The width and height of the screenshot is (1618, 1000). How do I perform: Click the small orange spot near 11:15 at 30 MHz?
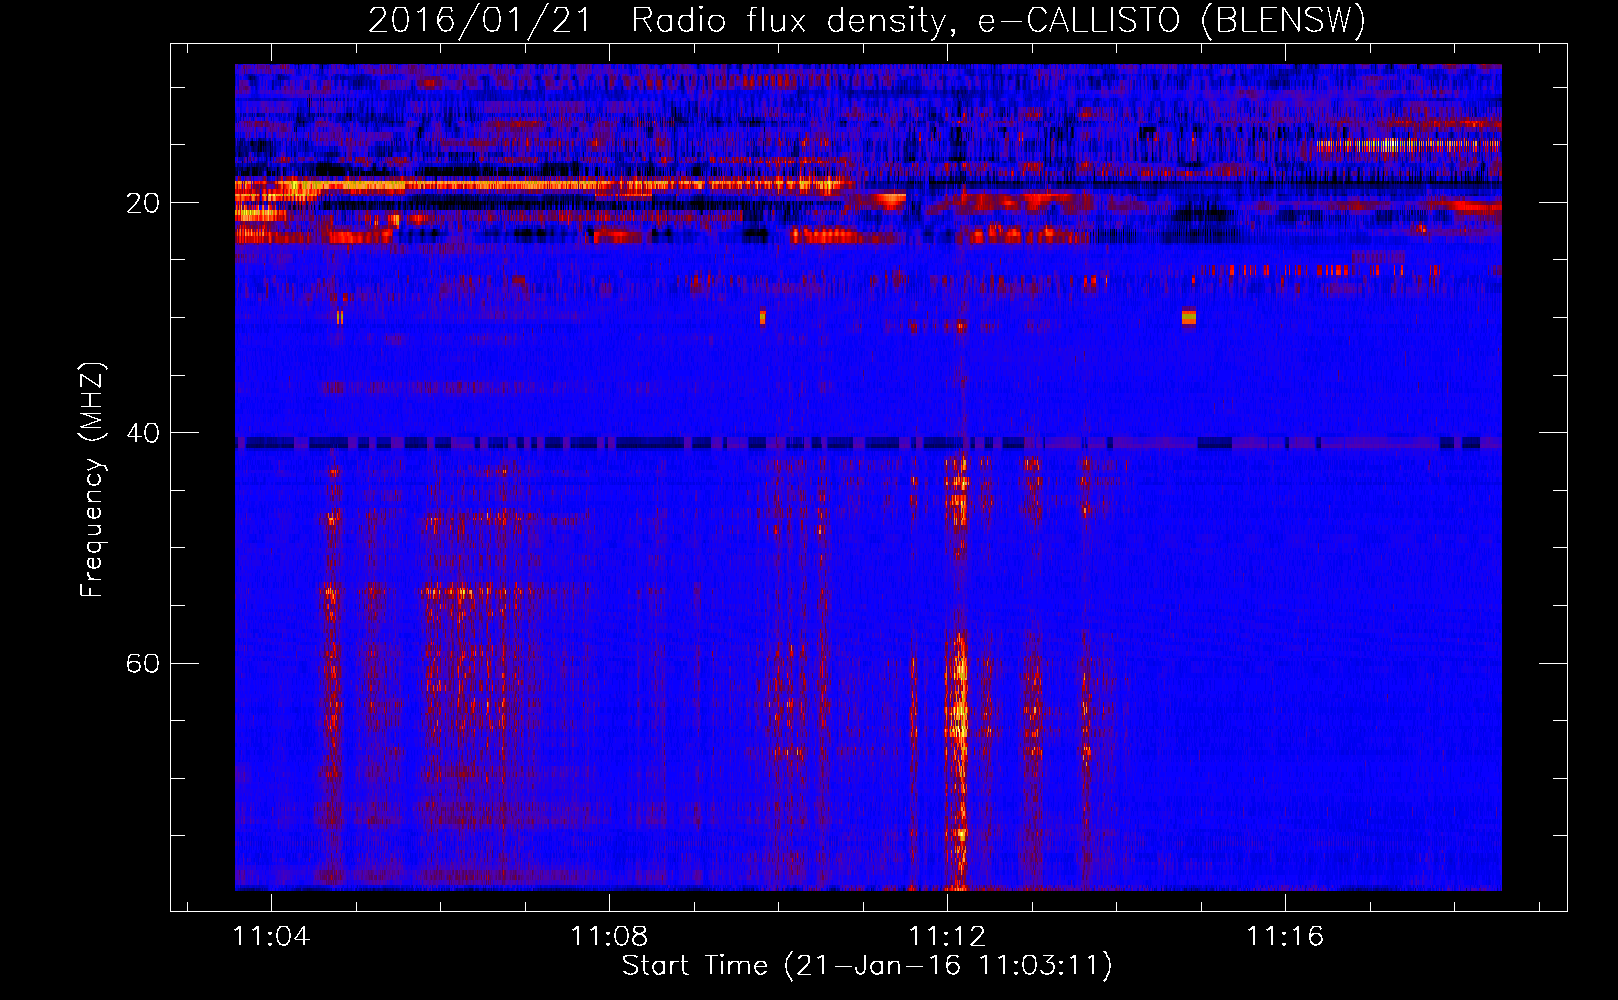tap(1188, 317)
